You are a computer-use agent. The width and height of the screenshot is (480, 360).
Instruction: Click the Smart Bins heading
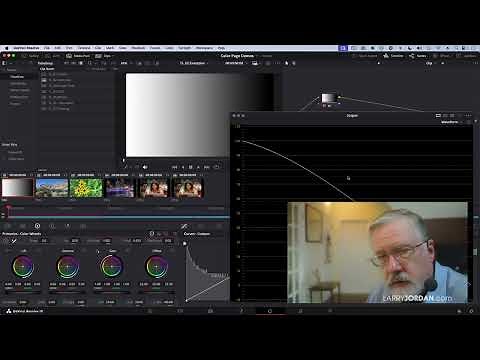click(9, 145)
